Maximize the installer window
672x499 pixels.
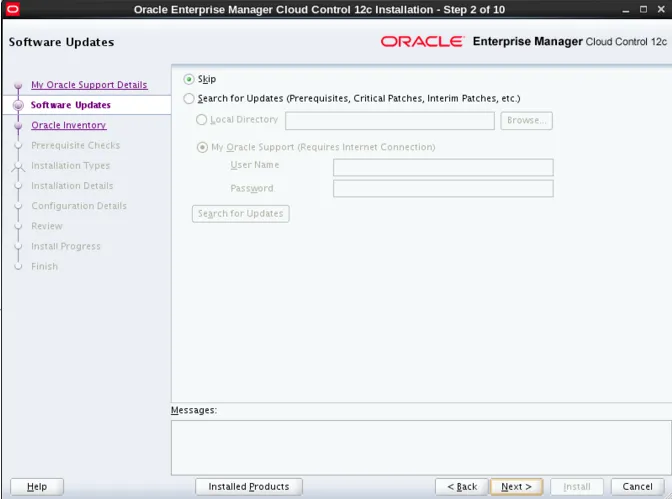pos(643,9)
